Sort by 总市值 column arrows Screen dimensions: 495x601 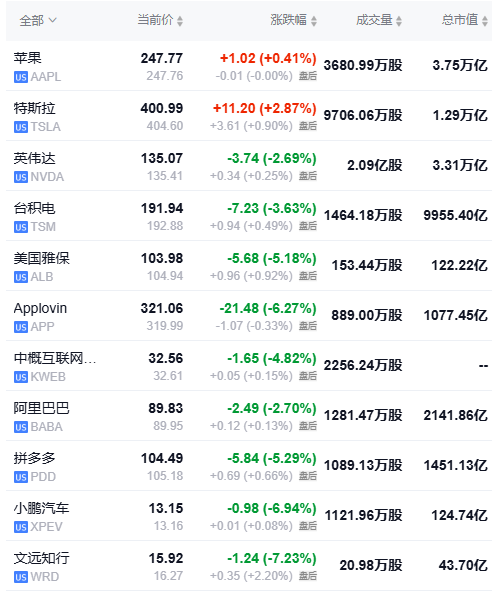485,21
